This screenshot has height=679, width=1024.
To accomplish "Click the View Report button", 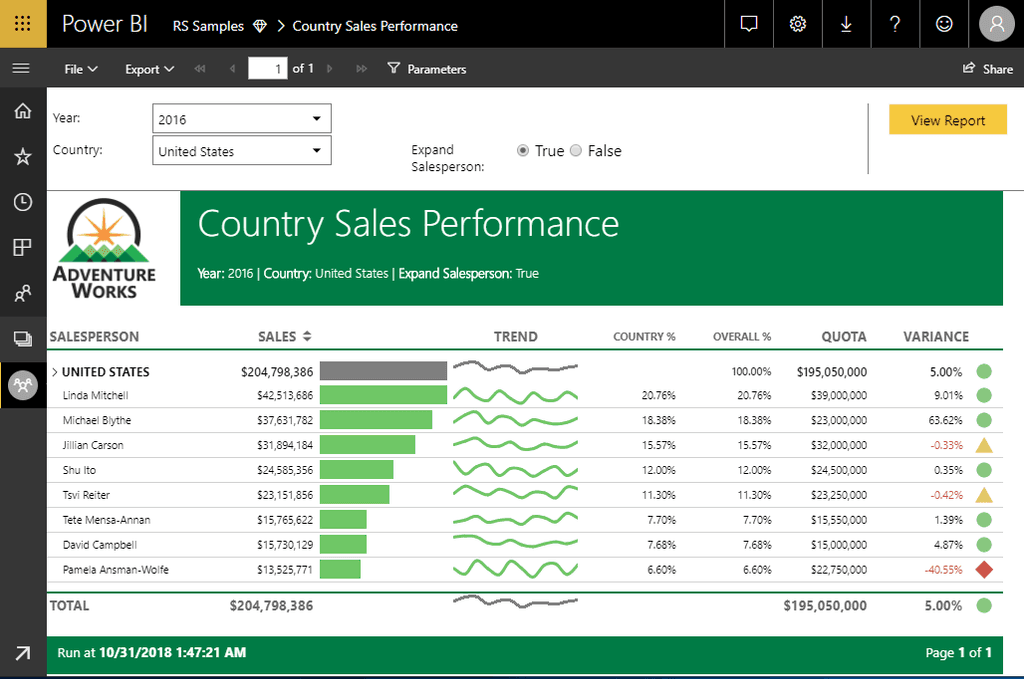I will (x=947, y=118).
